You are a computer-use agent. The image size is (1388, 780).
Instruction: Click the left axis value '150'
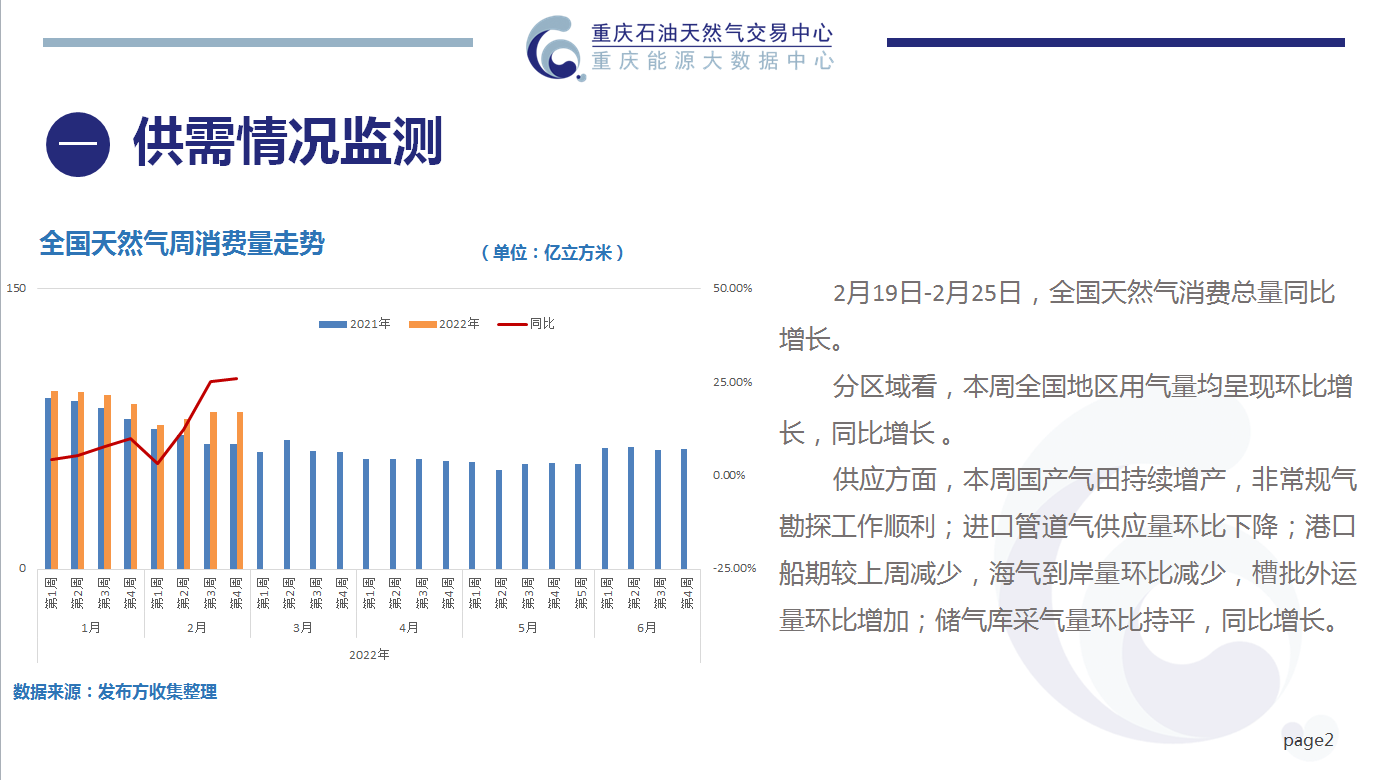(x=16, y=288)
